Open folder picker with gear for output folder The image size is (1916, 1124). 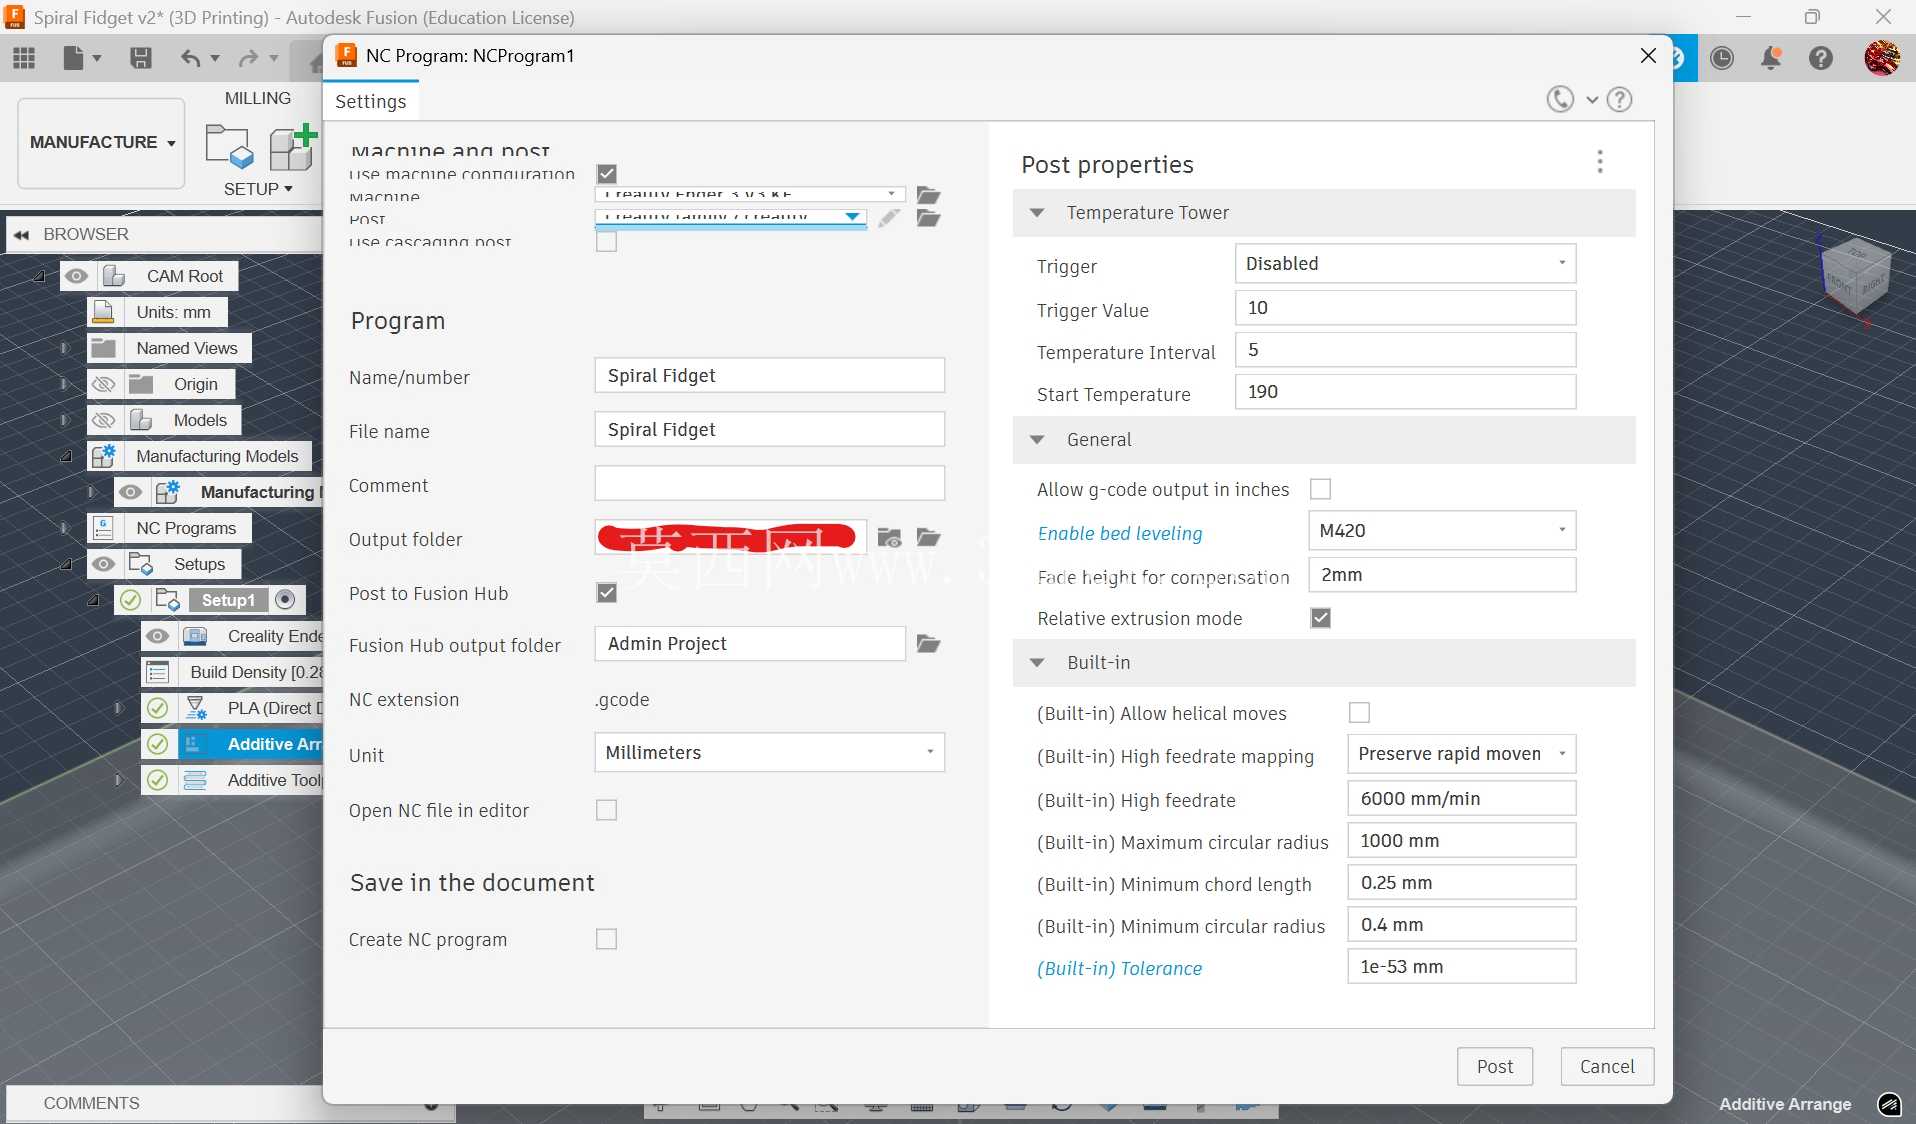coord(889,538)
